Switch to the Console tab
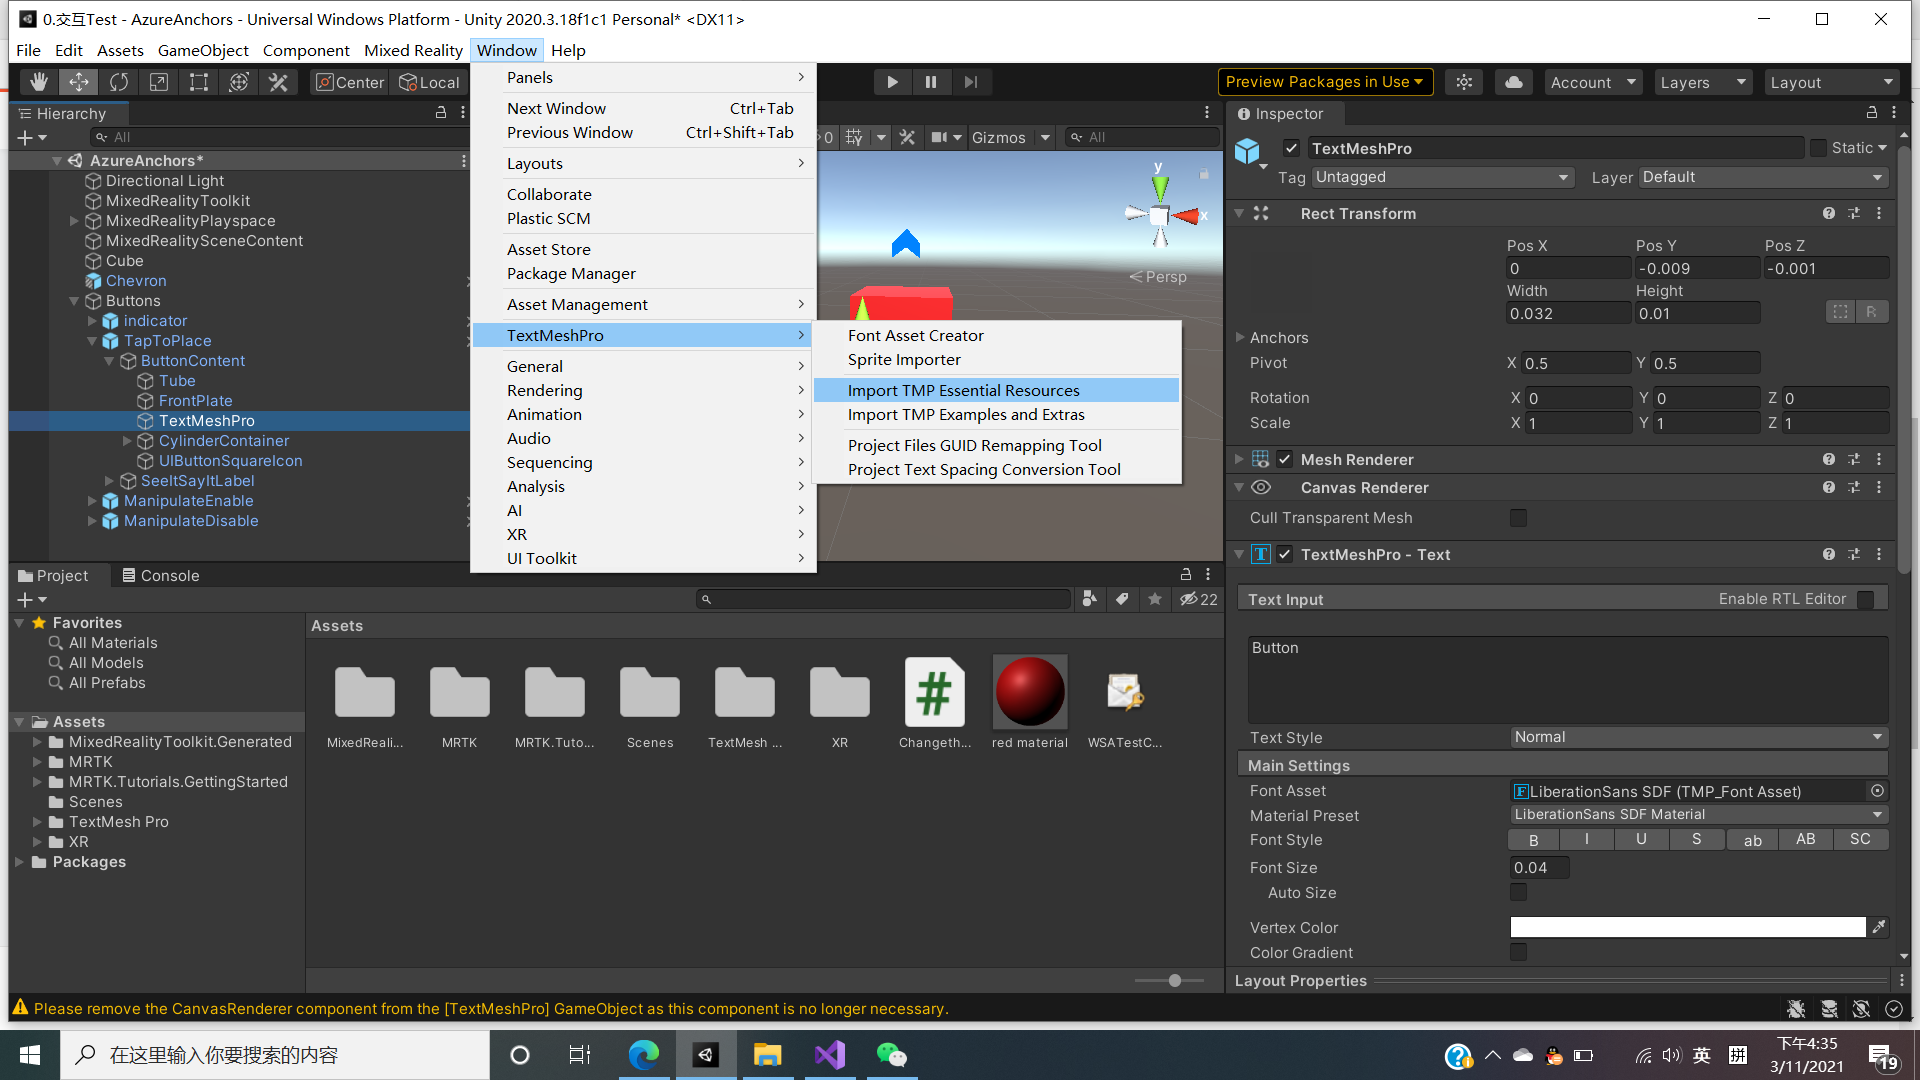 pyautogui.click(x=160, y=575)
